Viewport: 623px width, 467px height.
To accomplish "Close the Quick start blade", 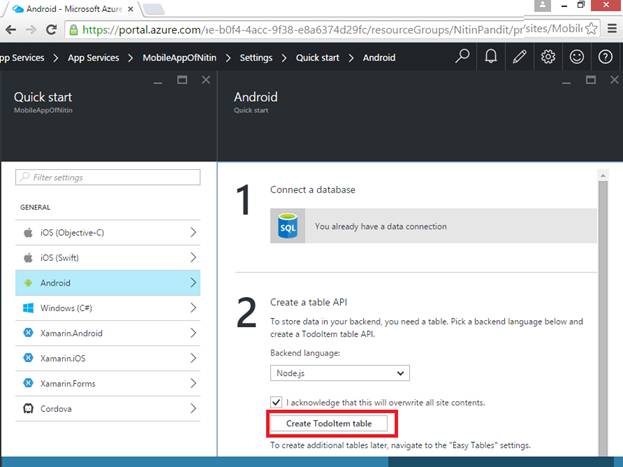I will click(206, 80).
